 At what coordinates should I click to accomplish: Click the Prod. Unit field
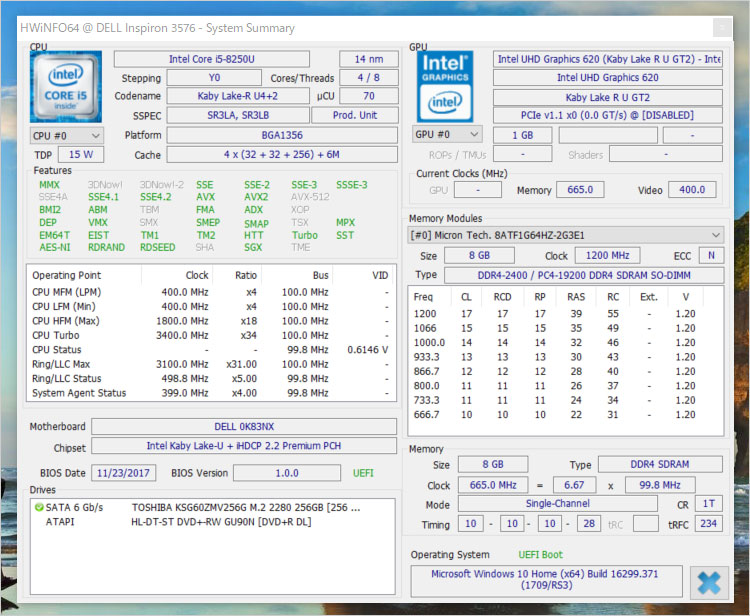[x=355, y=115]
